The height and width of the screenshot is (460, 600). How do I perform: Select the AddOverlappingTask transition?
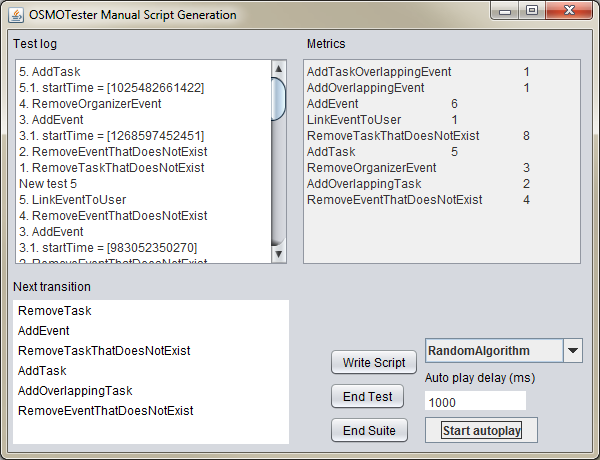coord(75,391)
